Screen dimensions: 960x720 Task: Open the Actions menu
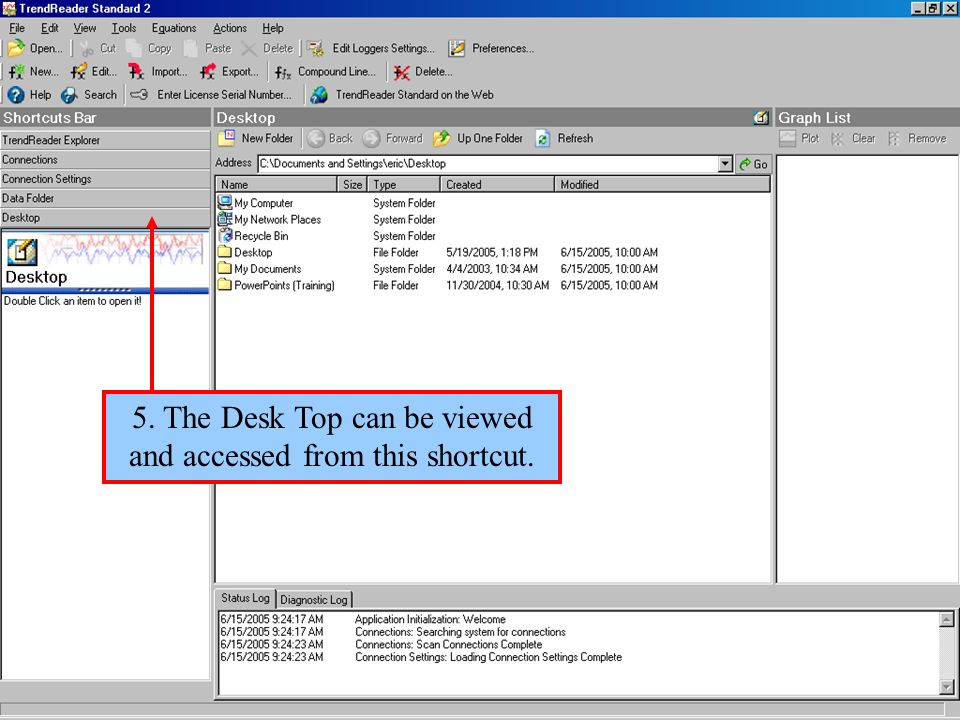pyautogui.click(x=230, y=28)
